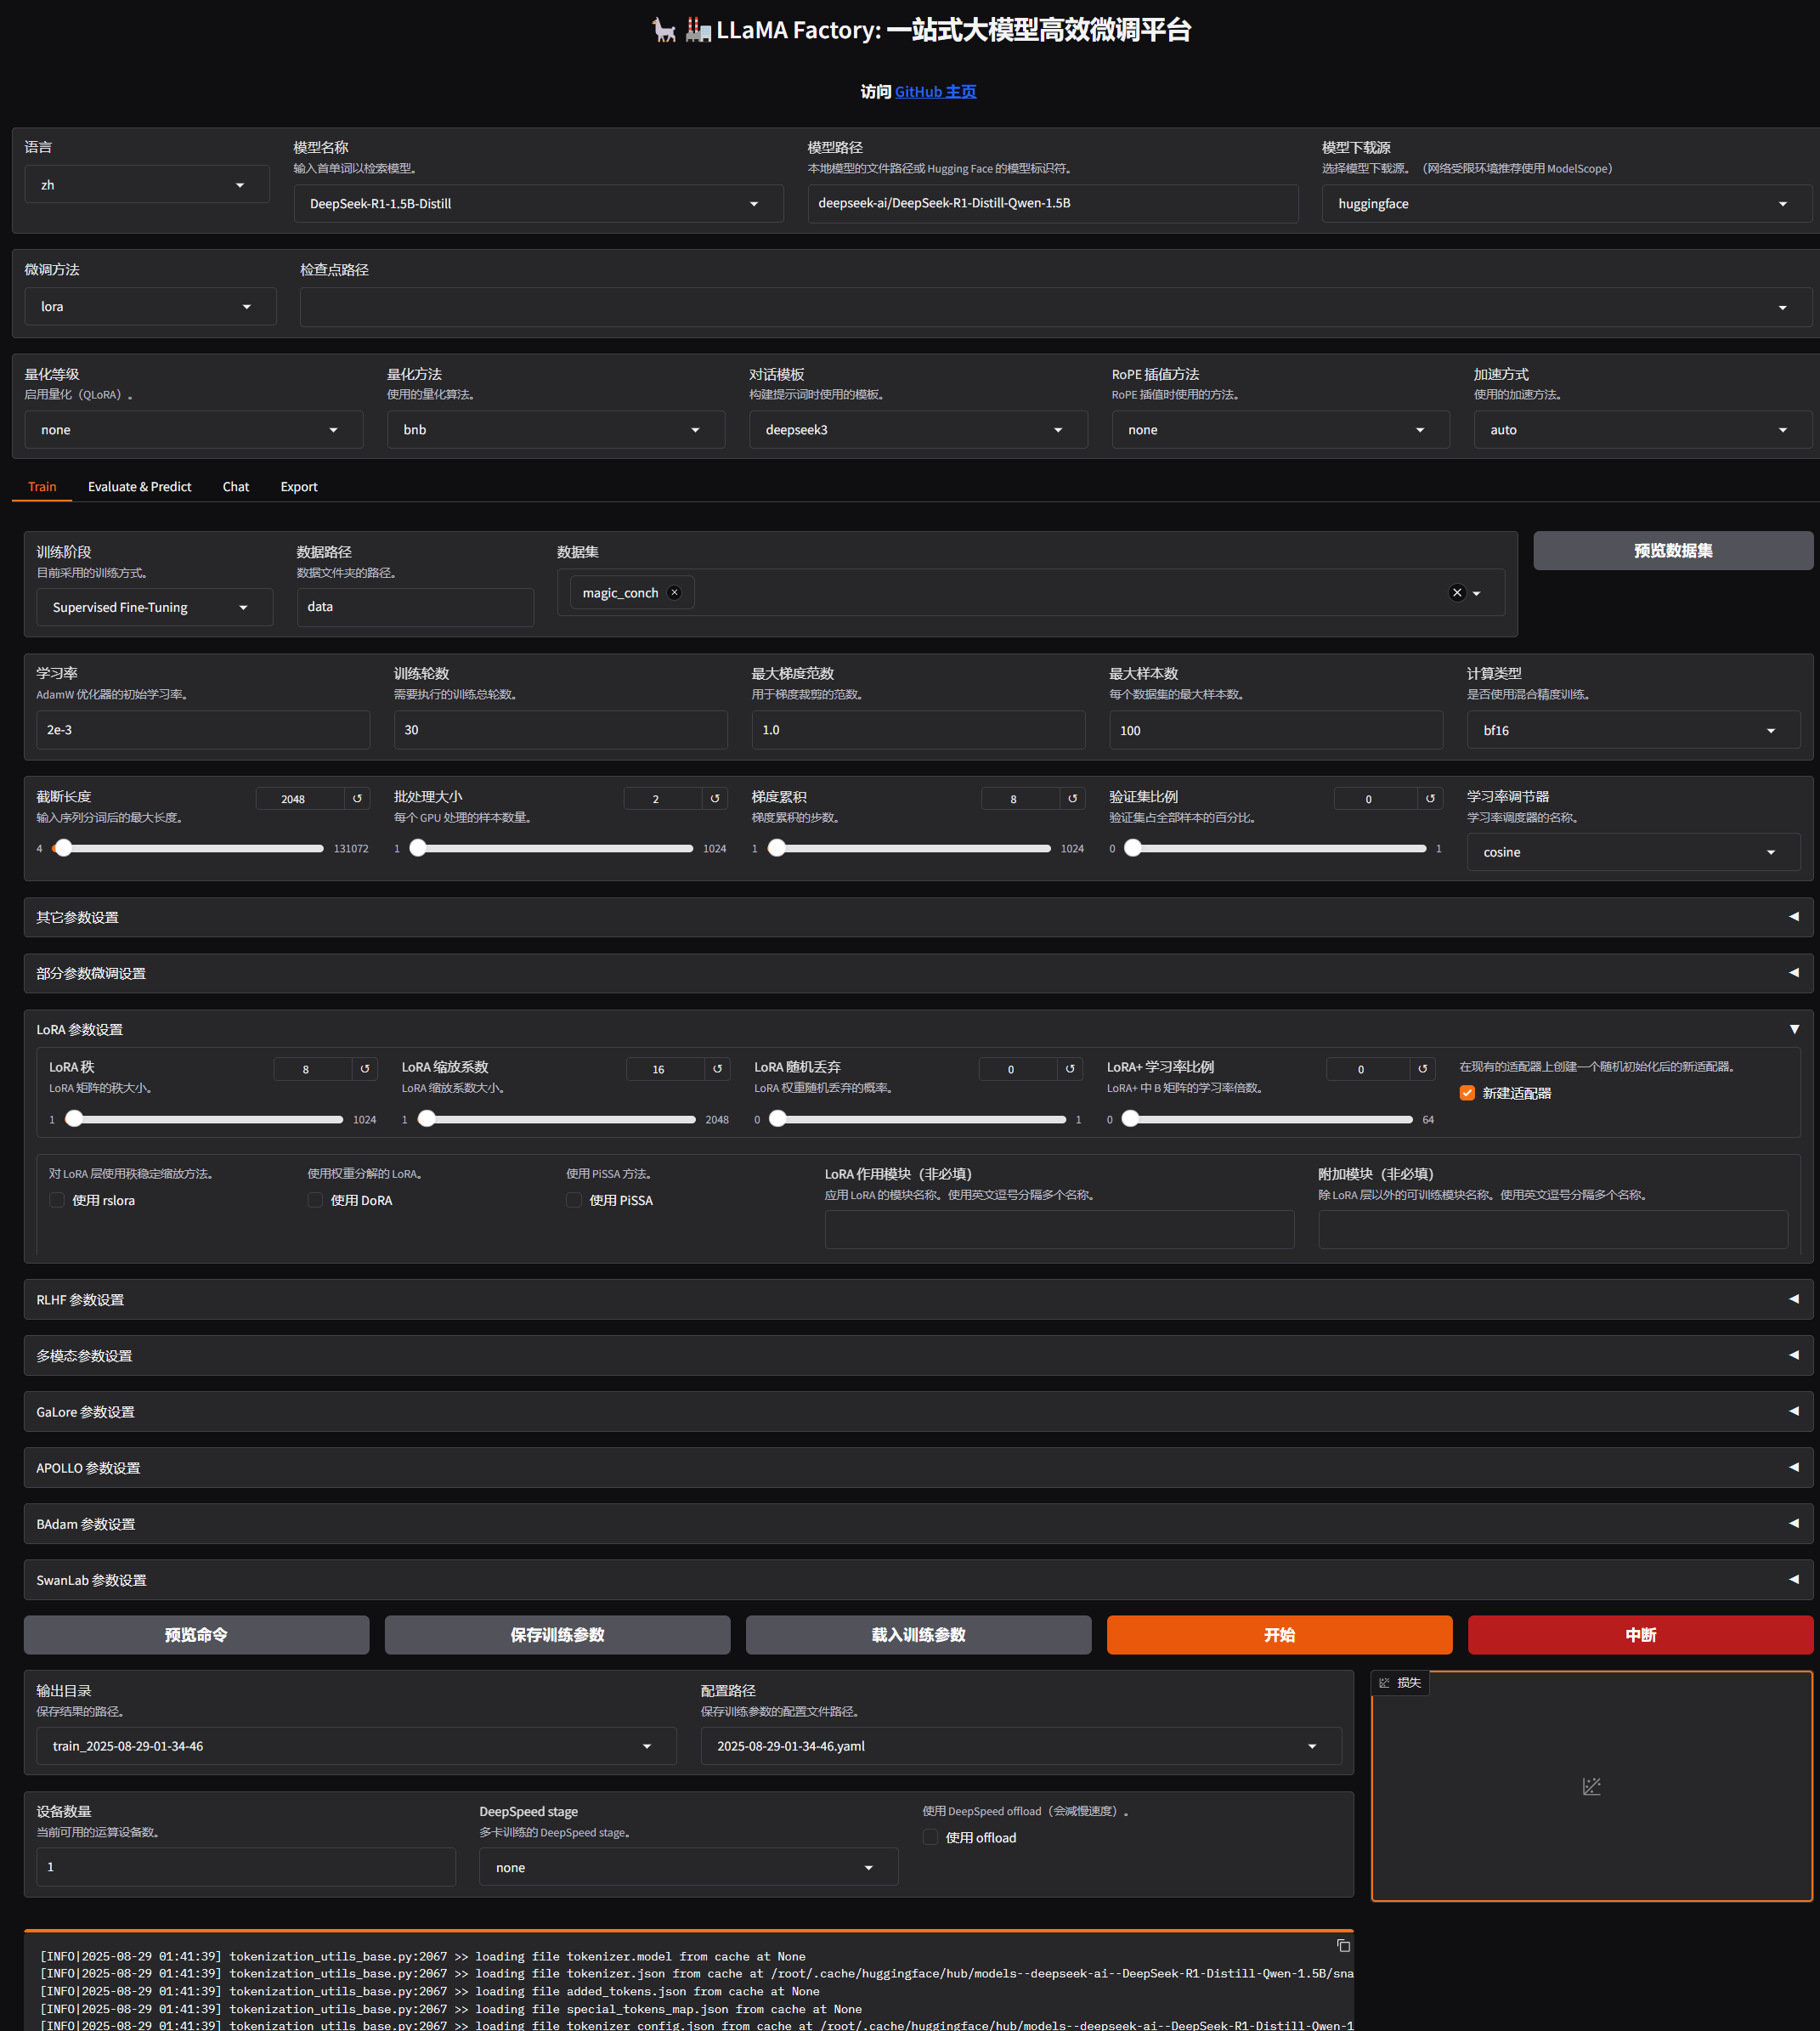Image resolution: width=1820 pixels, height=2031 pixels.
Task: Expand the 多模态参数设置 section
Action: tap(918, 1355)
